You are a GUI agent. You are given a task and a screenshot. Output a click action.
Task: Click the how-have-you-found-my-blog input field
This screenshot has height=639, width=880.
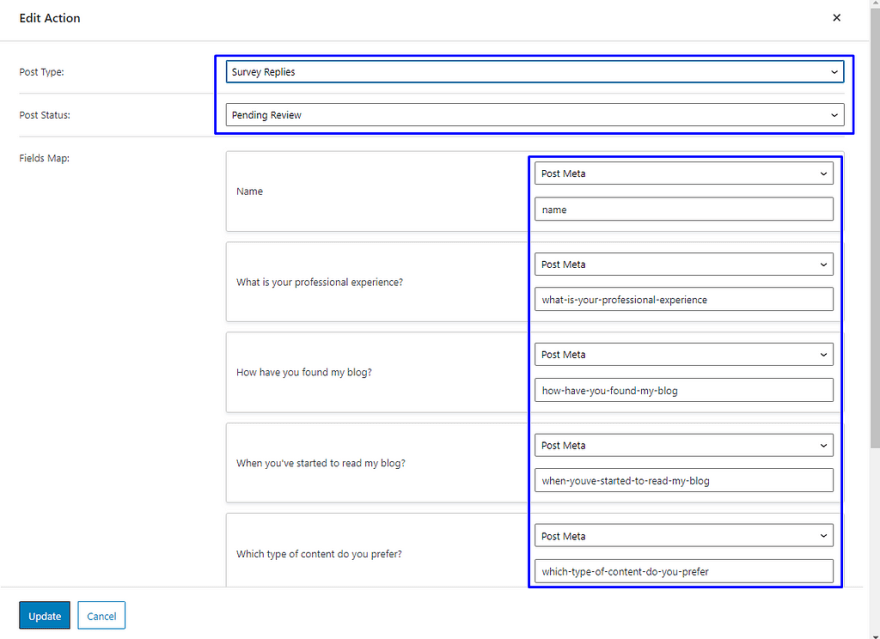coord(684,390)
